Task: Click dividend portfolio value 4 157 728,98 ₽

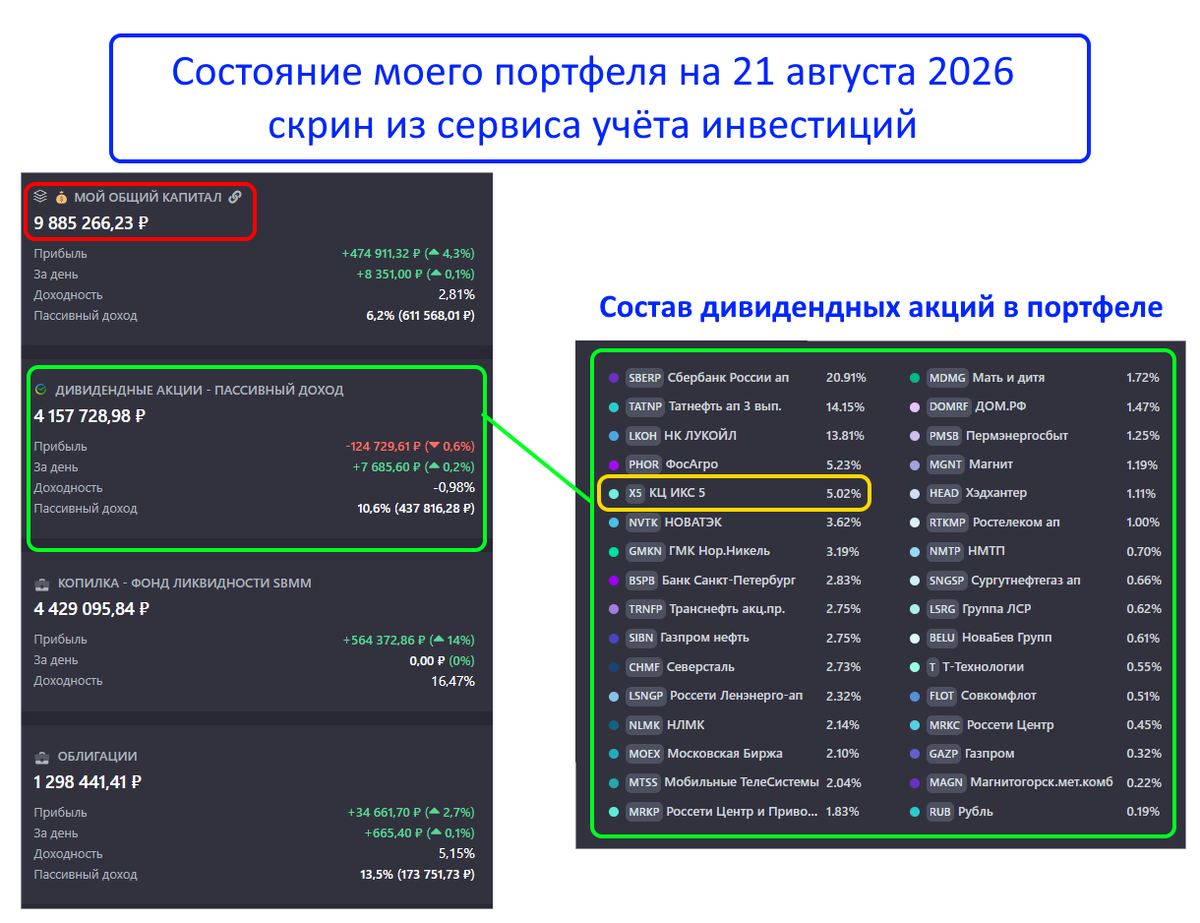Action: click(90, 416)
